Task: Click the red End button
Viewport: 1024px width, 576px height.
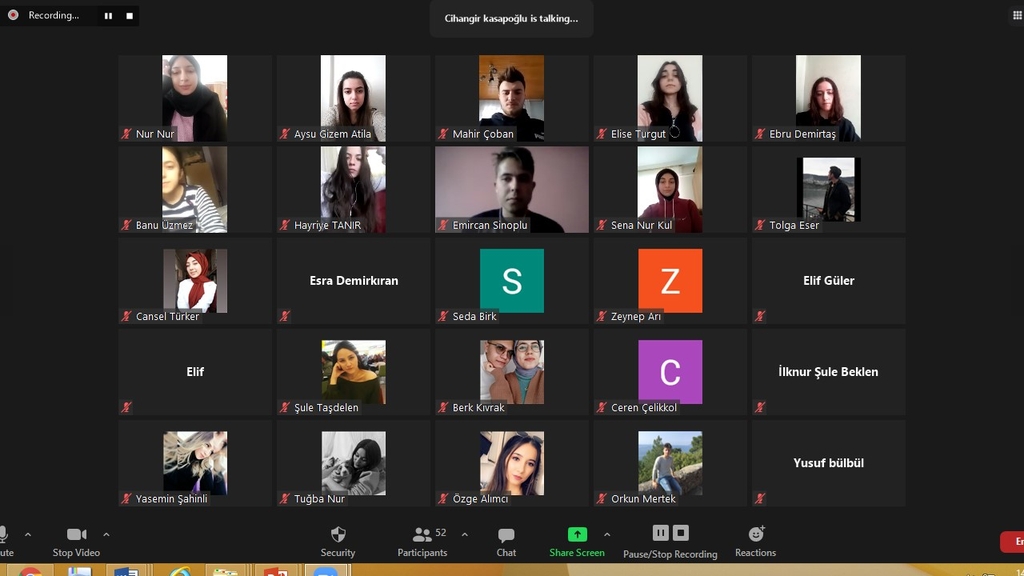Action: (1012, 542)
